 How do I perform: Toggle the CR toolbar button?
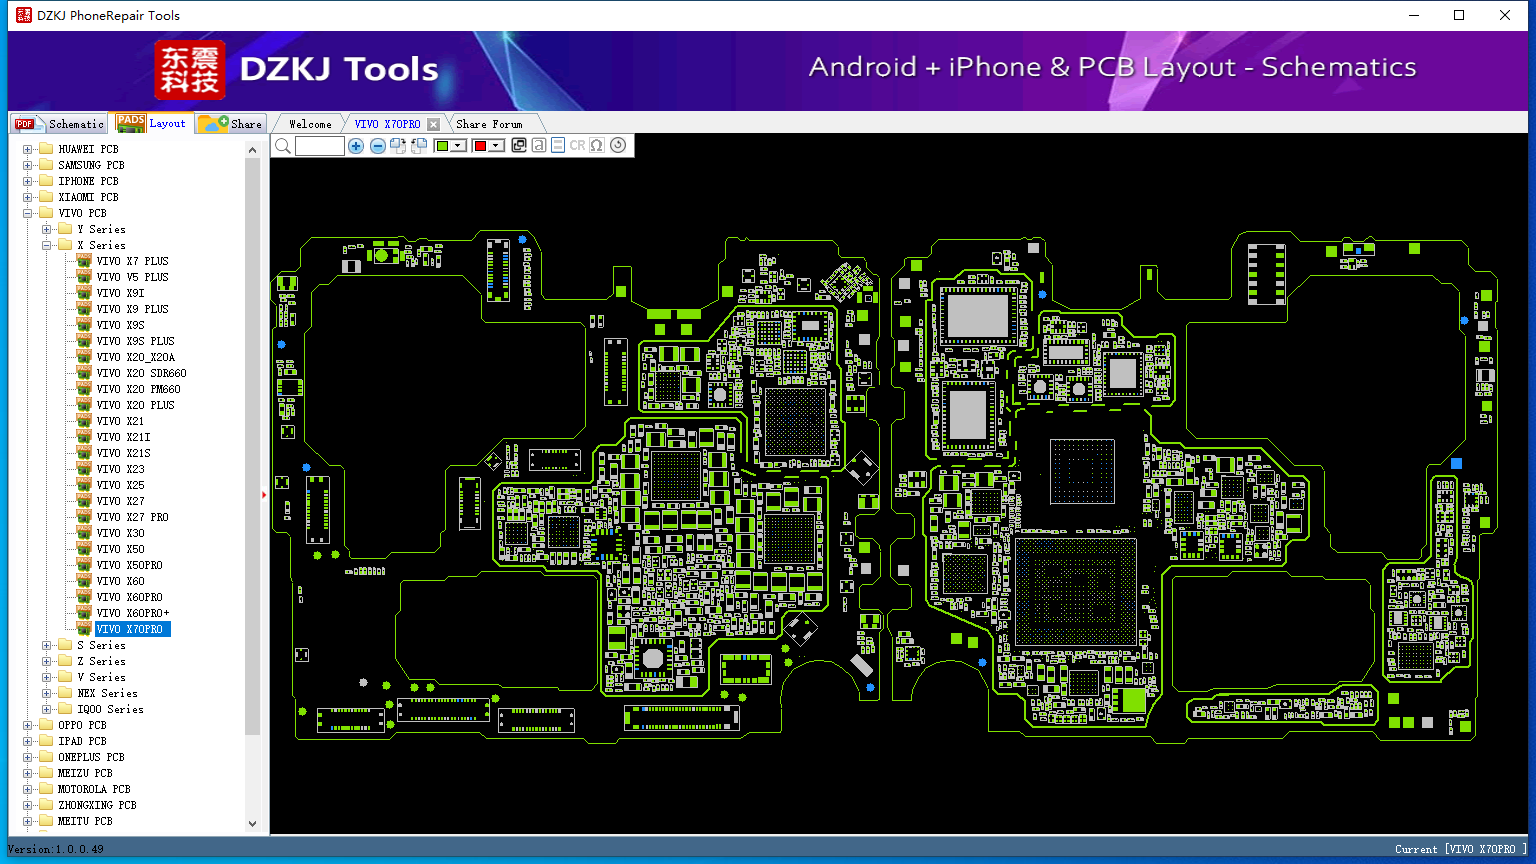[577, 146]
